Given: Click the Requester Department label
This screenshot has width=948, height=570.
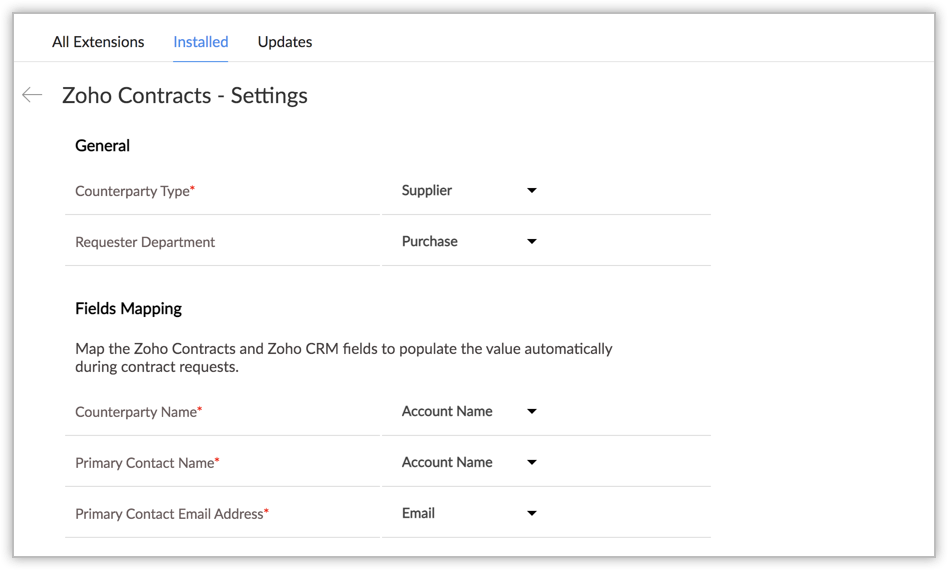Looking at the screenshot, I should click(x=145, y=242).
